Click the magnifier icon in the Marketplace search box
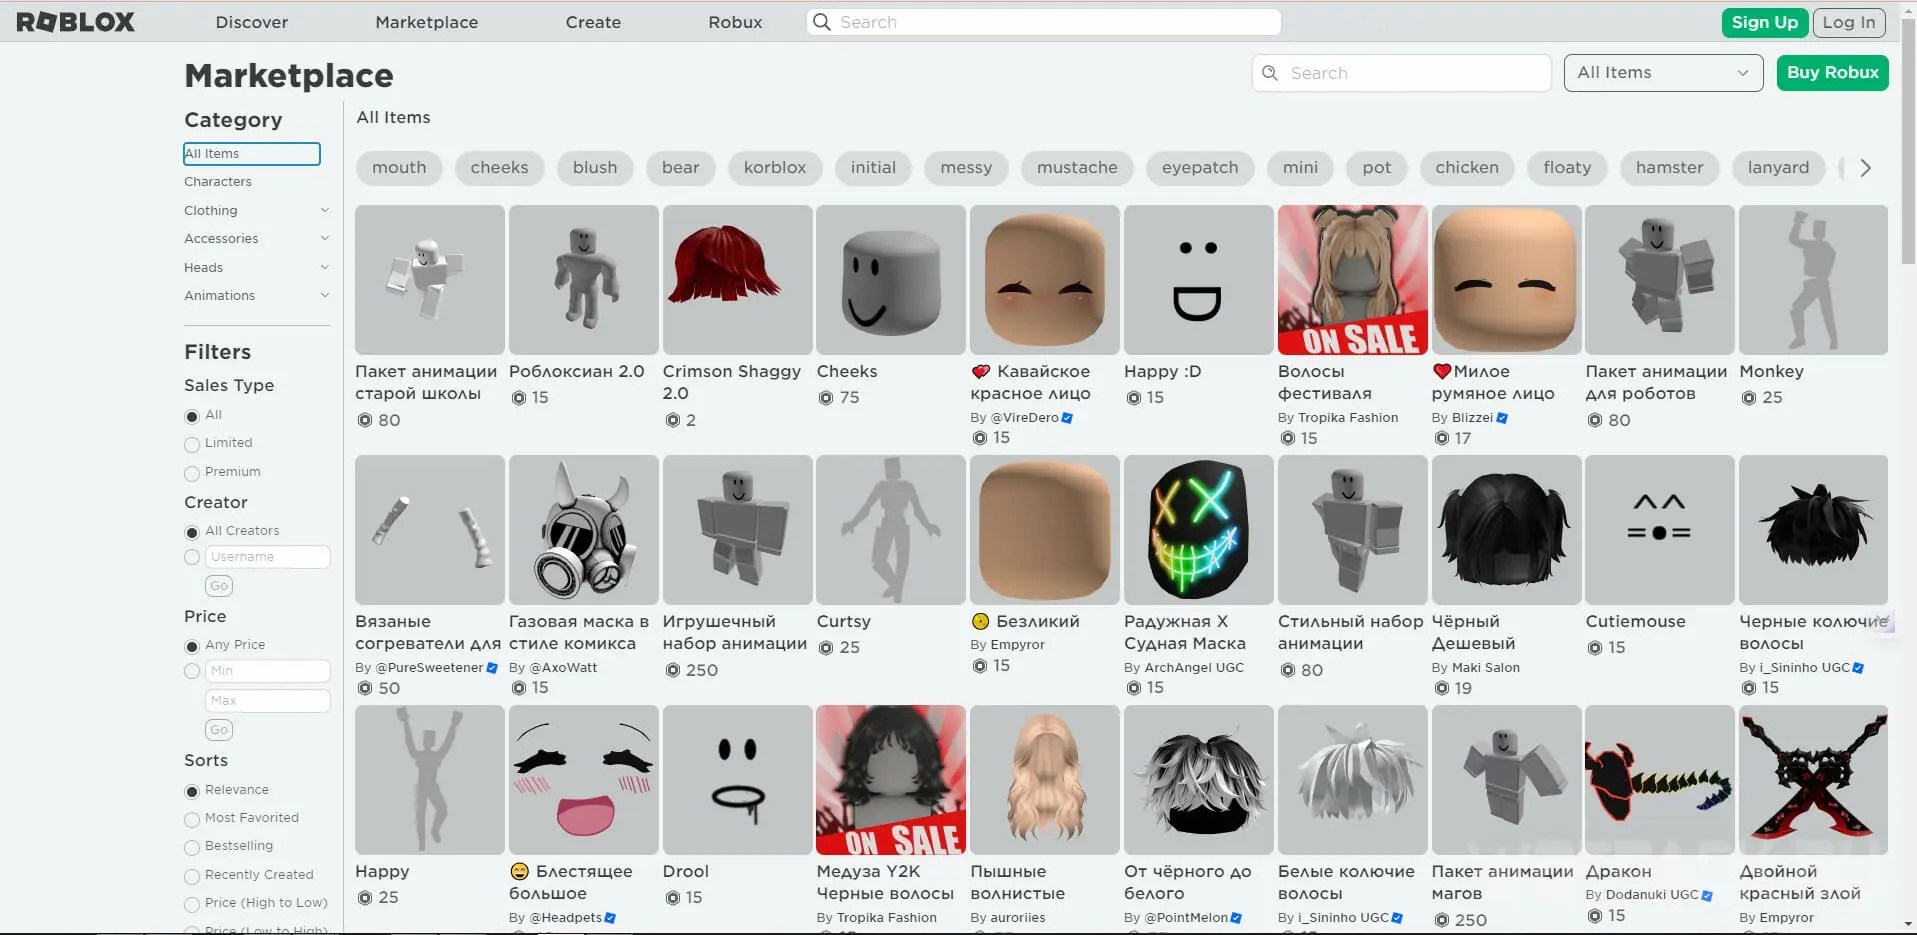Image resolution: width=1917 pixels, height=935 pixels. click(1270, 73)
